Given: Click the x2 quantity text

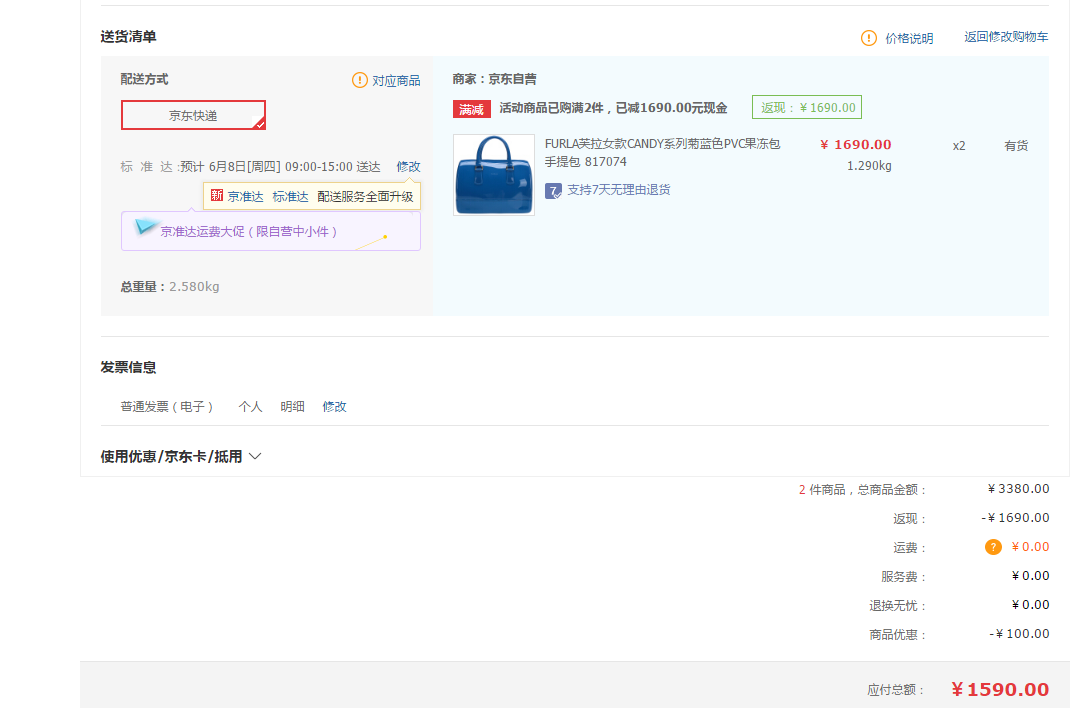Looking at the screenshot, I should (959, 146).
